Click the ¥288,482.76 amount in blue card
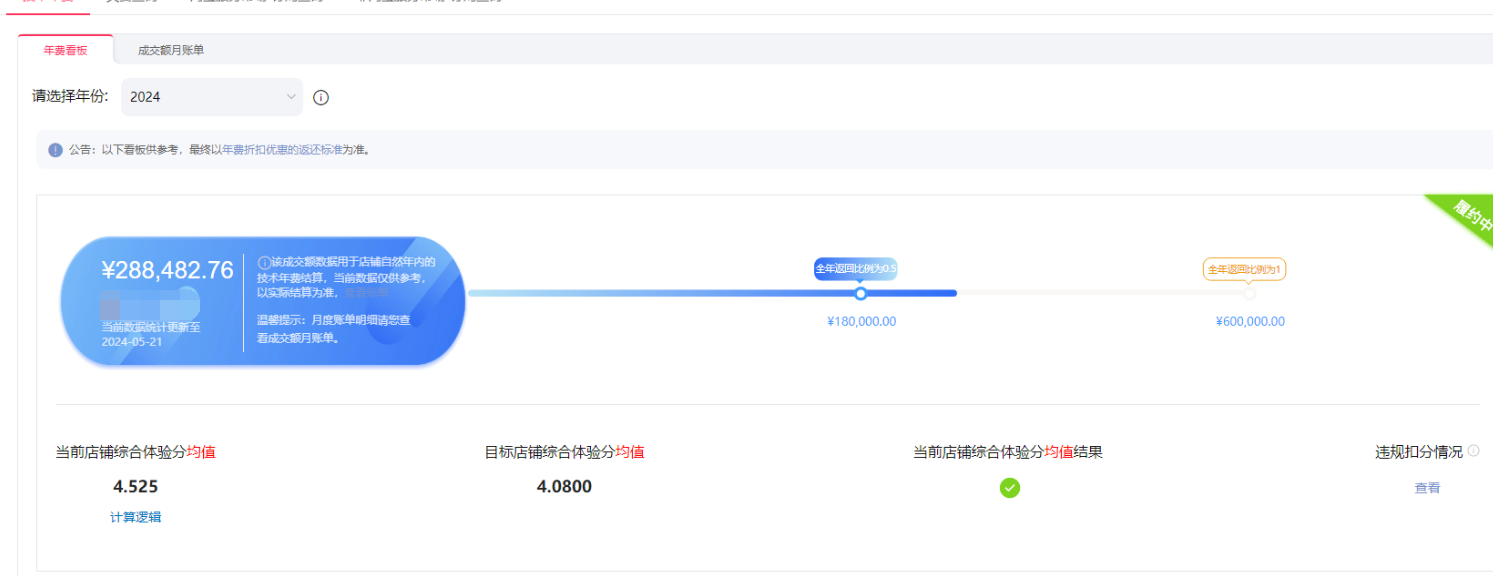The image size is (1493, 576). click(167, 270)
